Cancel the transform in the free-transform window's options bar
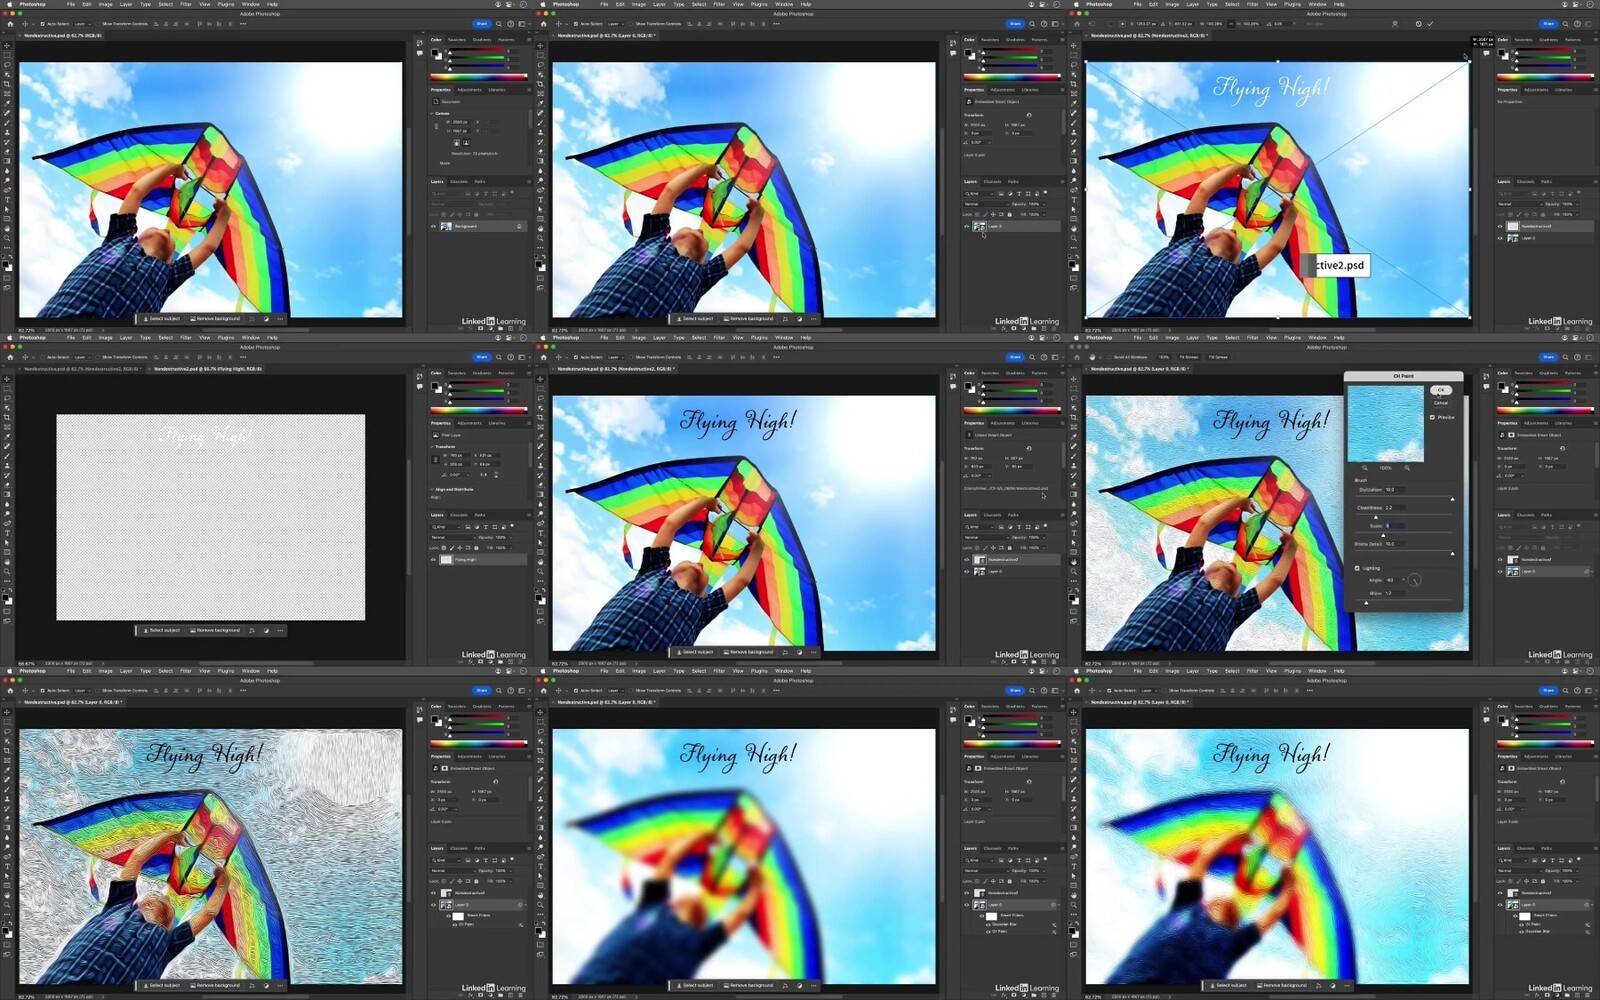1600x1000 pixels. tap(1418, 24)
